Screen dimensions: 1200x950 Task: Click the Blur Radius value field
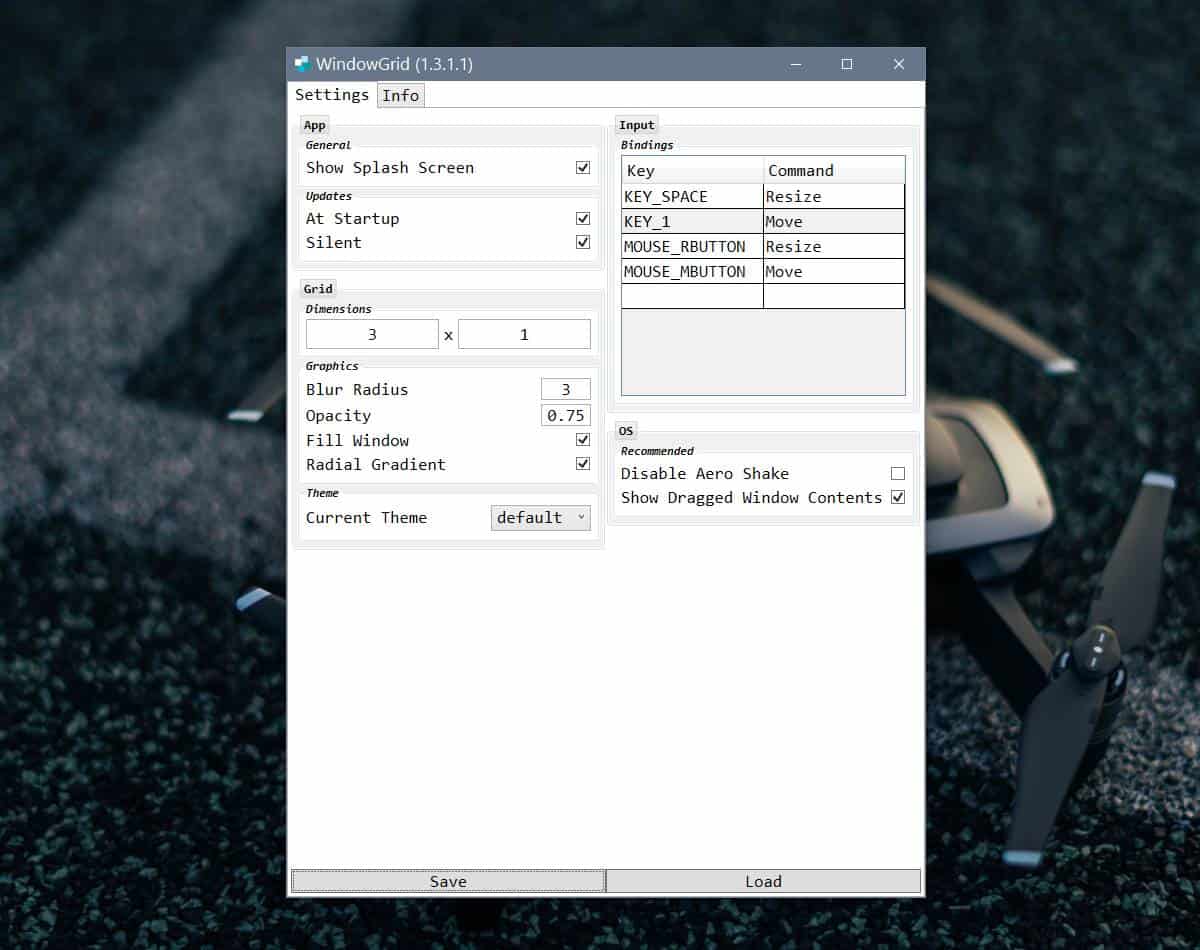(565, 389)
